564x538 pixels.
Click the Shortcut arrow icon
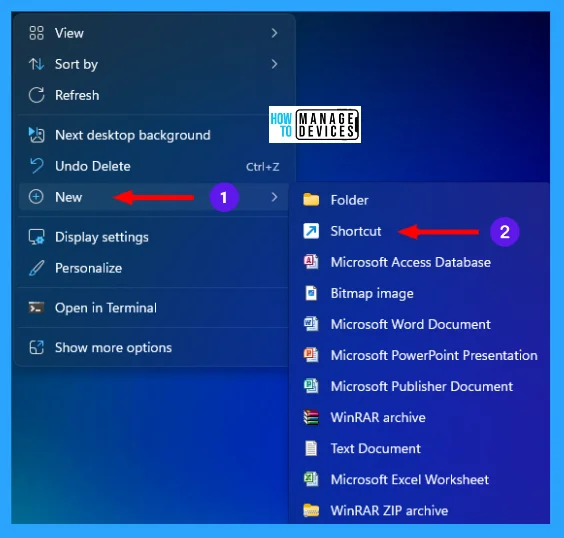[x=311, y=231]
